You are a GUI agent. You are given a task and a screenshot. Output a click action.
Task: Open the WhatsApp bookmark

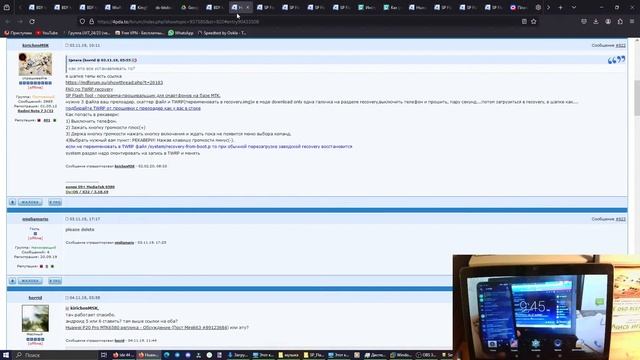click(x=180, y=33)
